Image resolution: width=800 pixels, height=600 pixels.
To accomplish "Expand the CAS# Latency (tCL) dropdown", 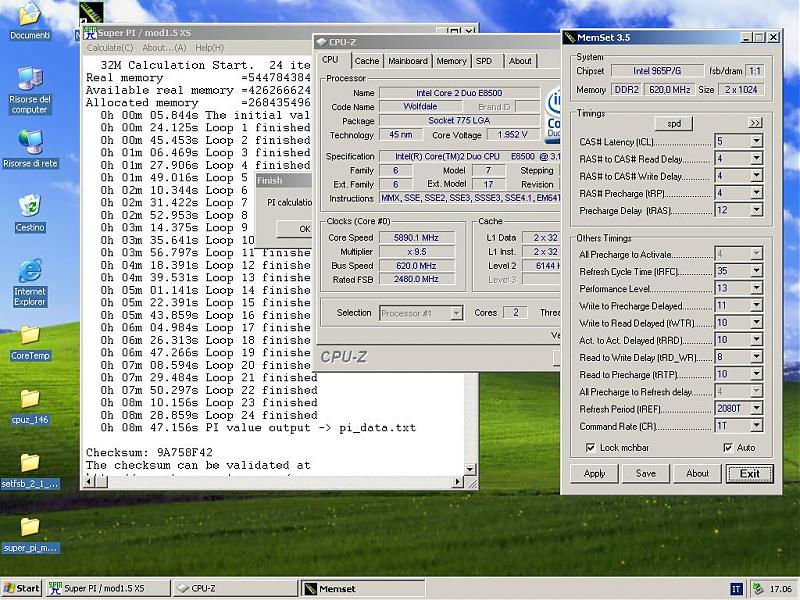I will click(757, 141).
